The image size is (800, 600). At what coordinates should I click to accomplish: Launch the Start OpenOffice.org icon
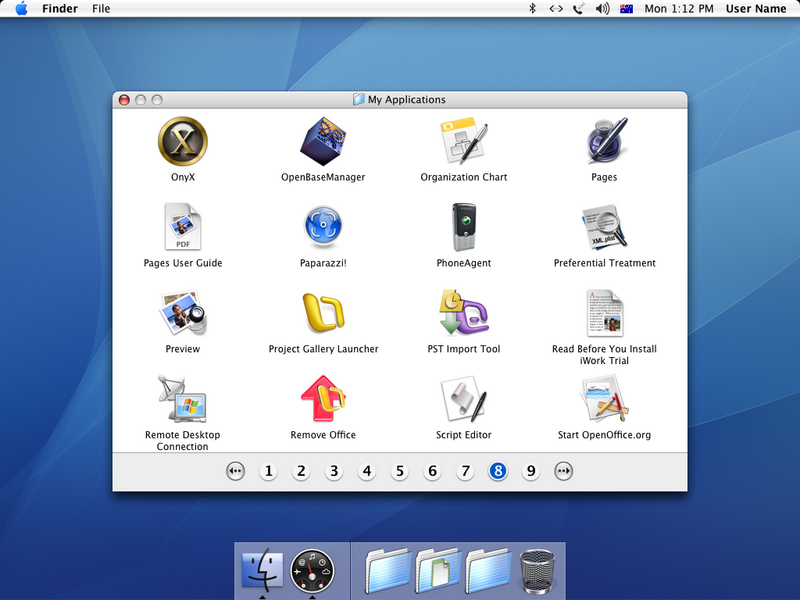tap(605, 398)
